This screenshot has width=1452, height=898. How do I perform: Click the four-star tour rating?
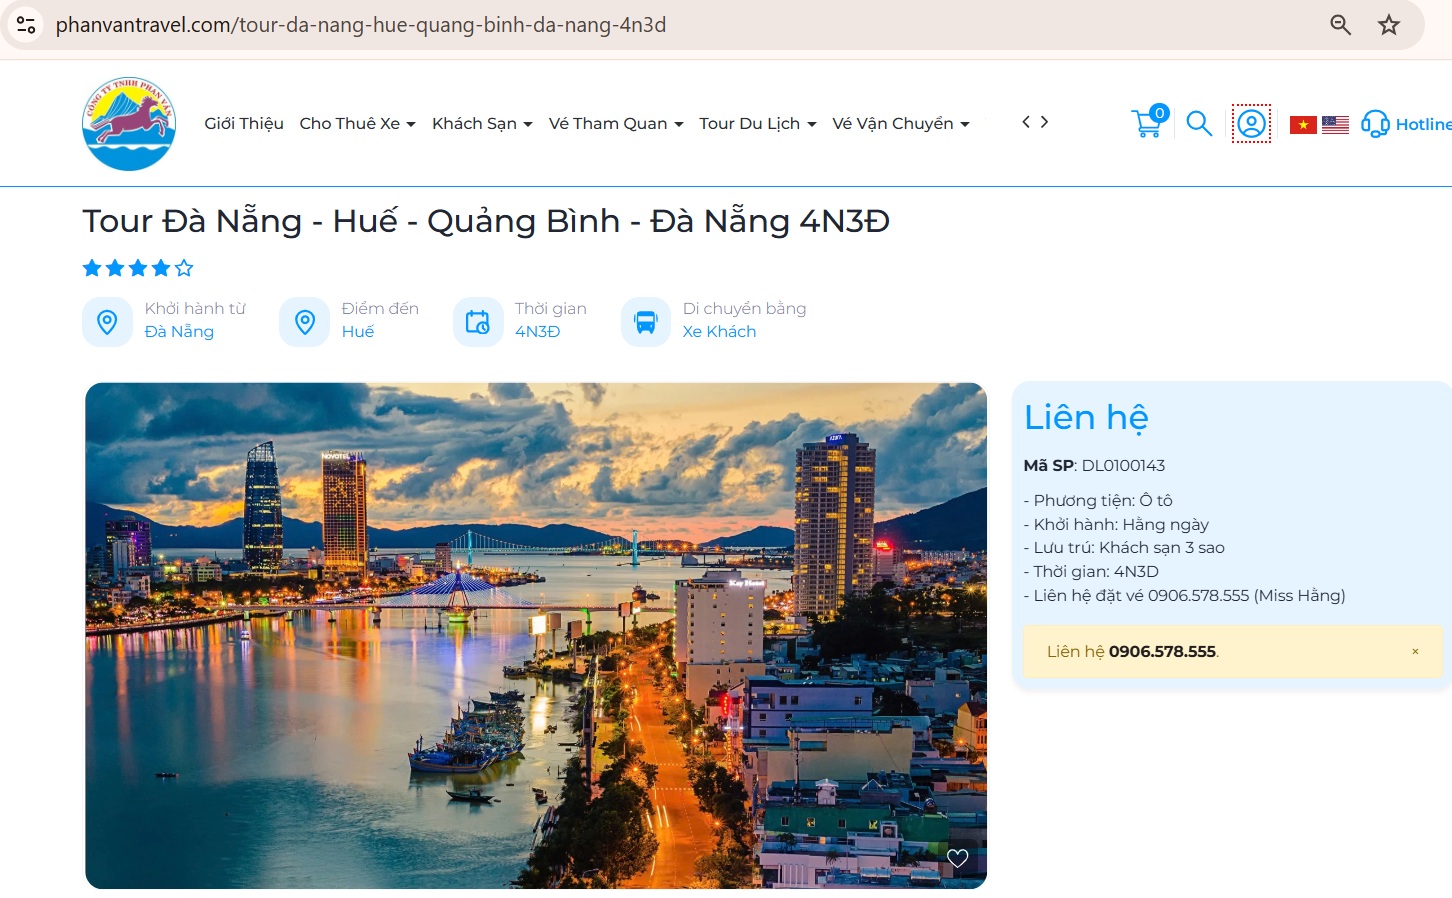[x=138, y=268]
